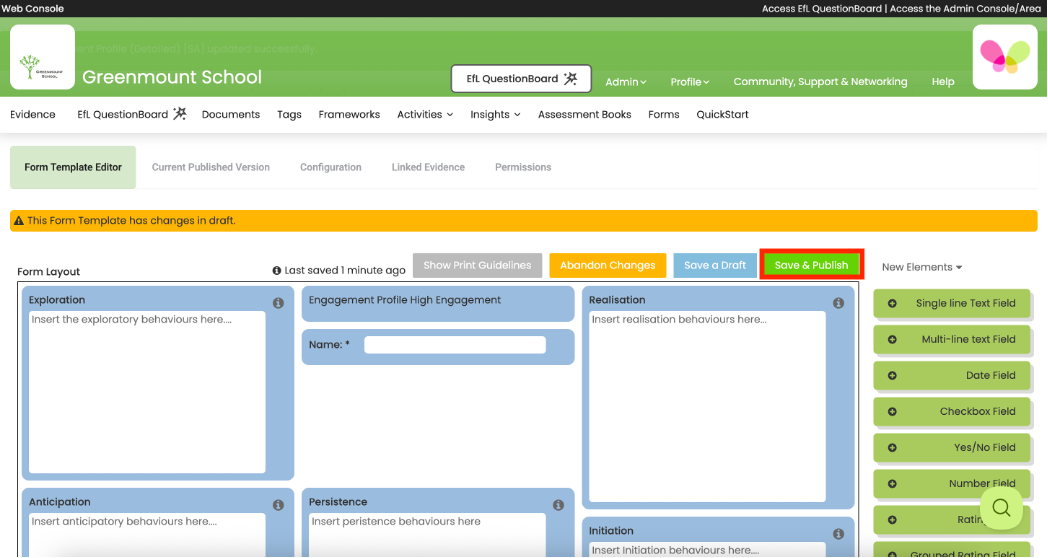Click the Greenmount School title text
This screenshot has width=1048, height=558.
click(x=172, y=77)
